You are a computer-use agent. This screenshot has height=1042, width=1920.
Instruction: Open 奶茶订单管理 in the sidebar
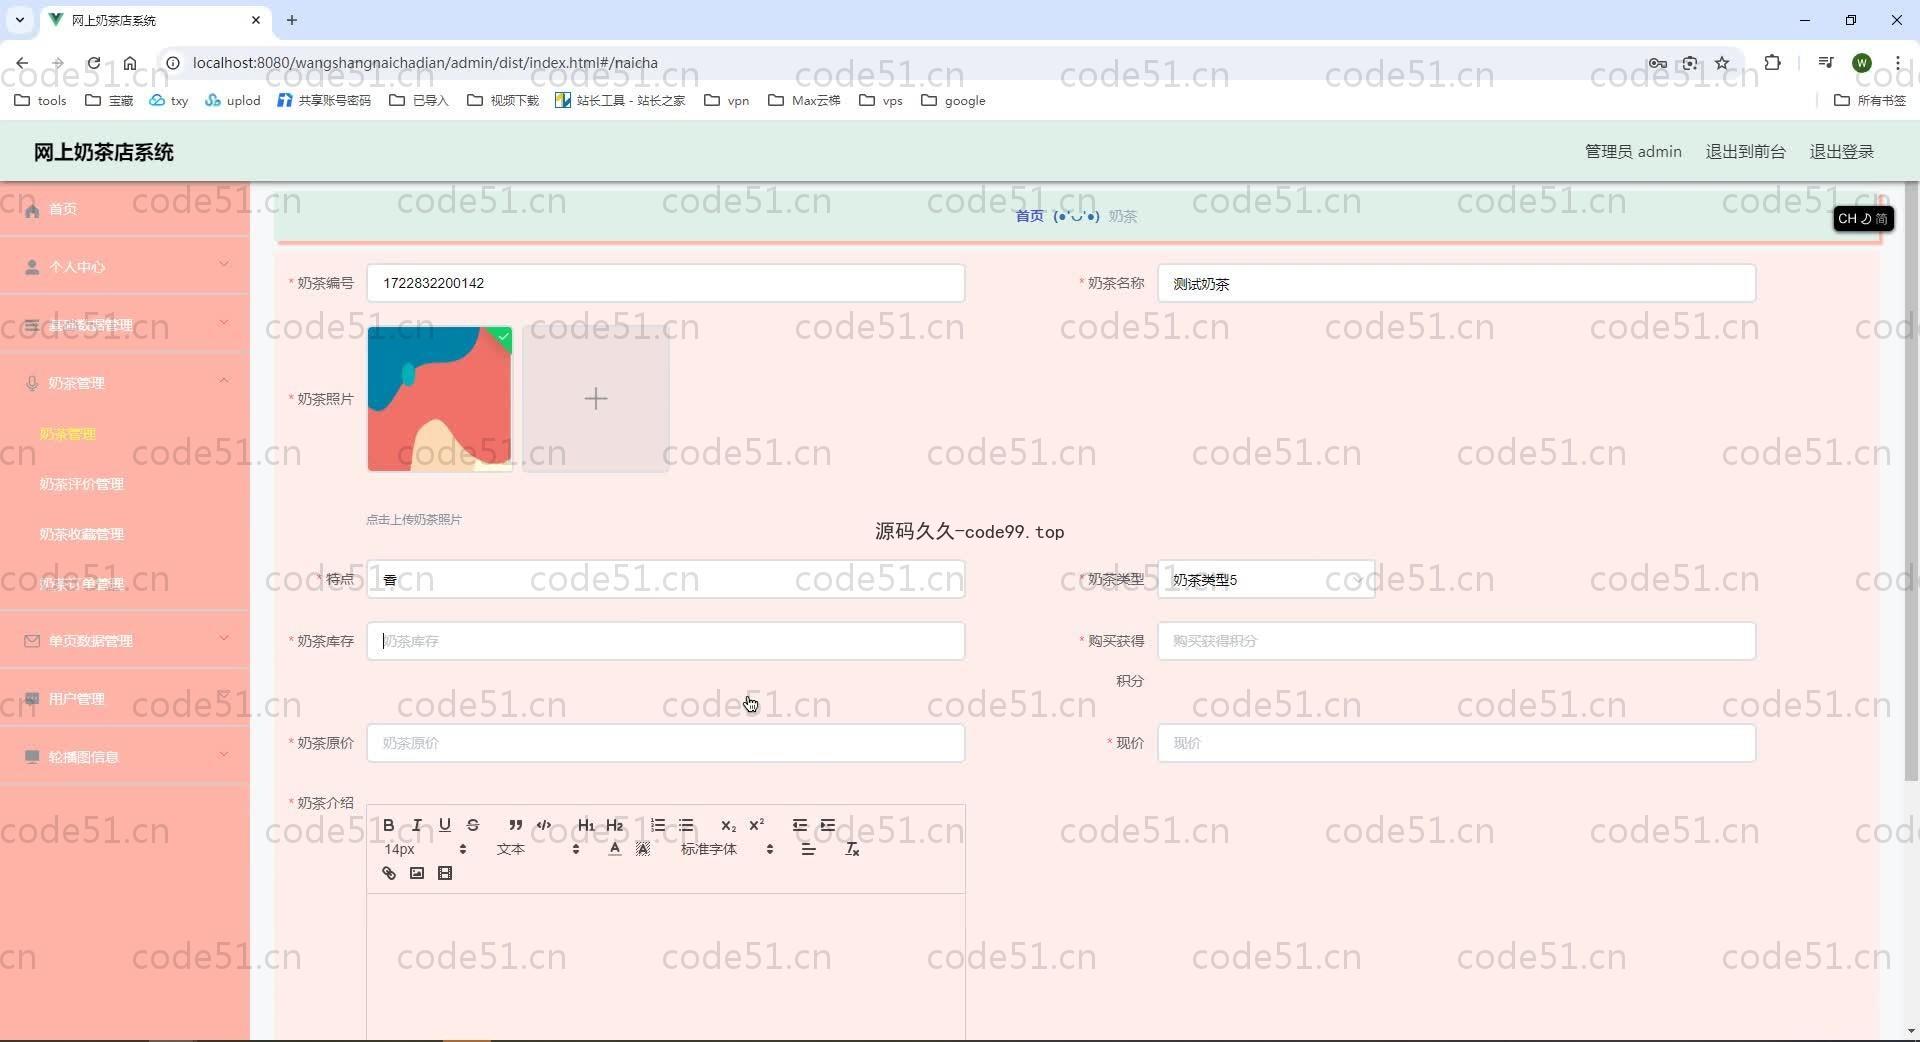click(x=82, y=584)
